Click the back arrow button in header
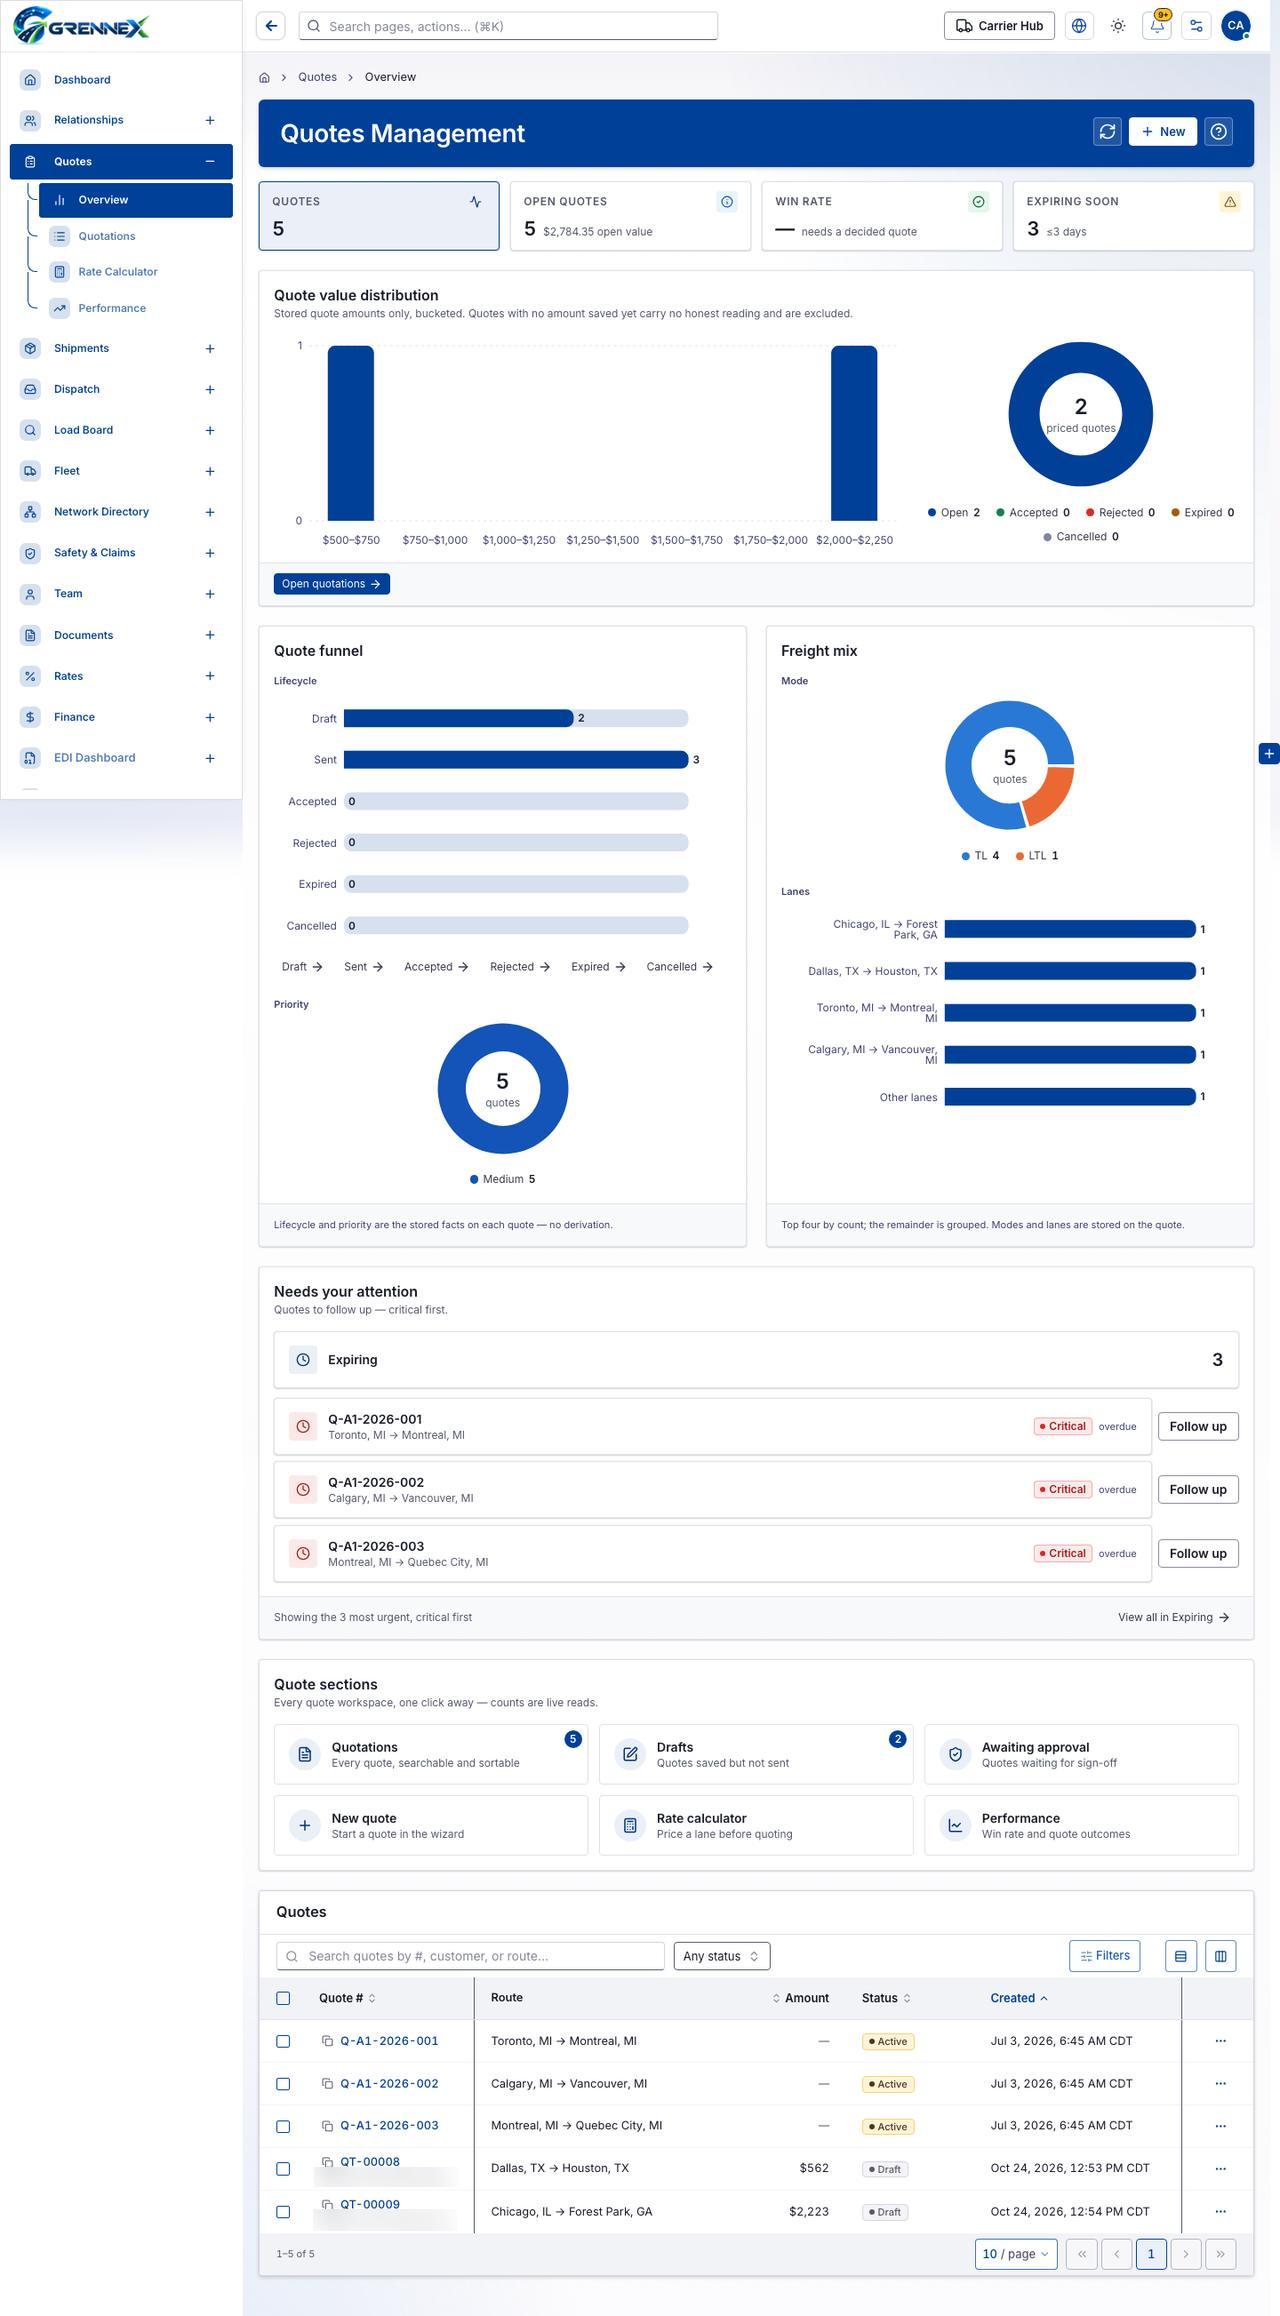 click(271, 26)
